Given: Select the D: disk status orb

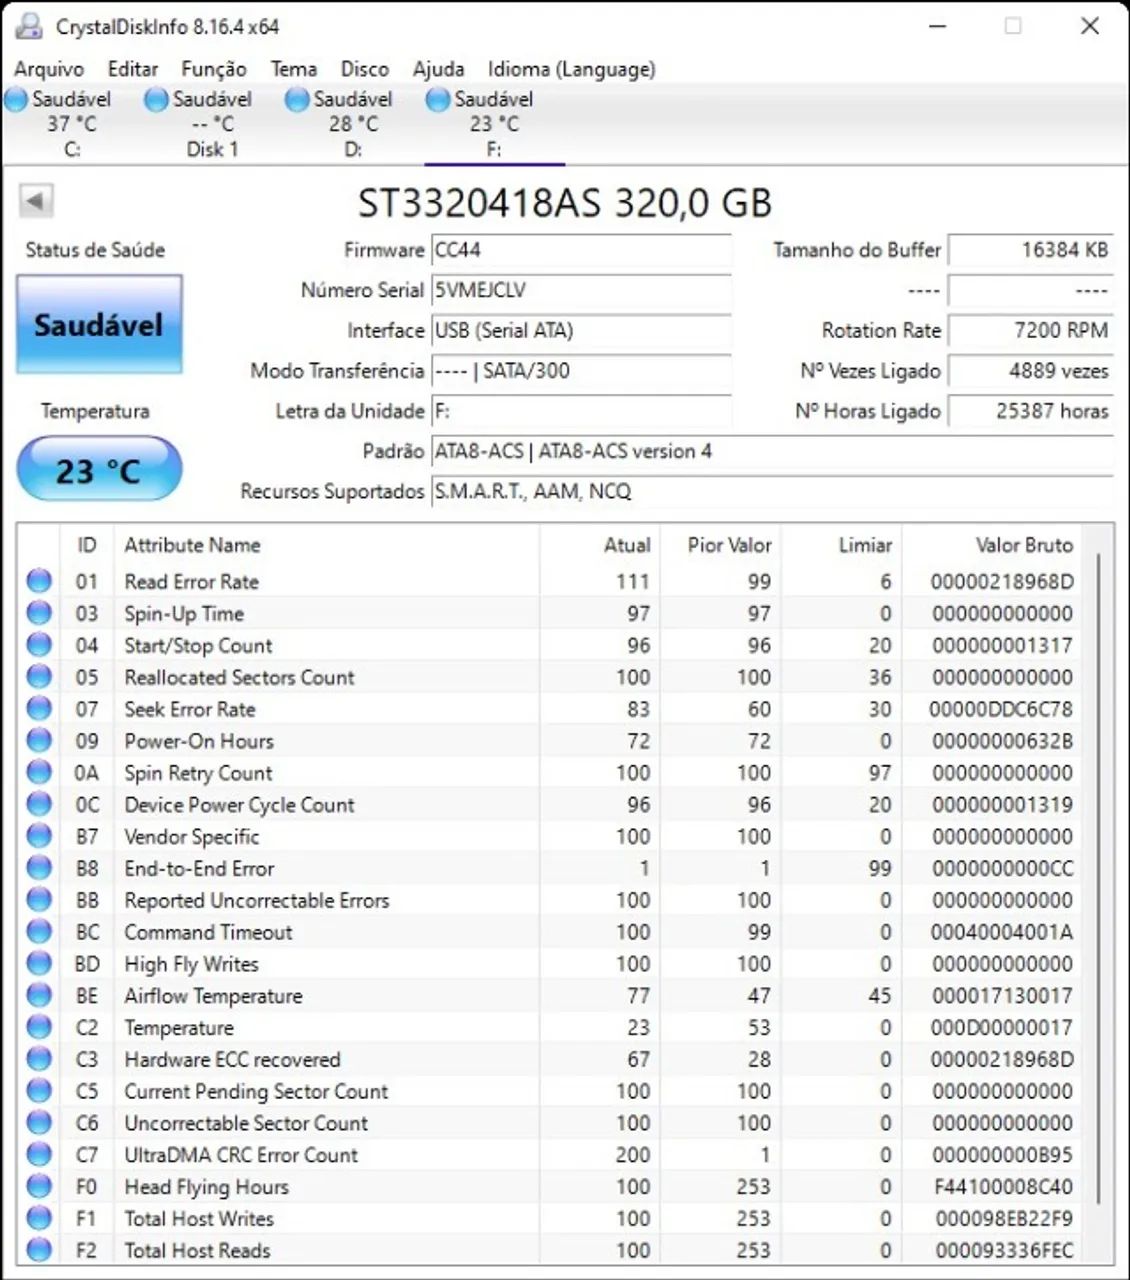Looking at the screenshot, I should [297, 99].
